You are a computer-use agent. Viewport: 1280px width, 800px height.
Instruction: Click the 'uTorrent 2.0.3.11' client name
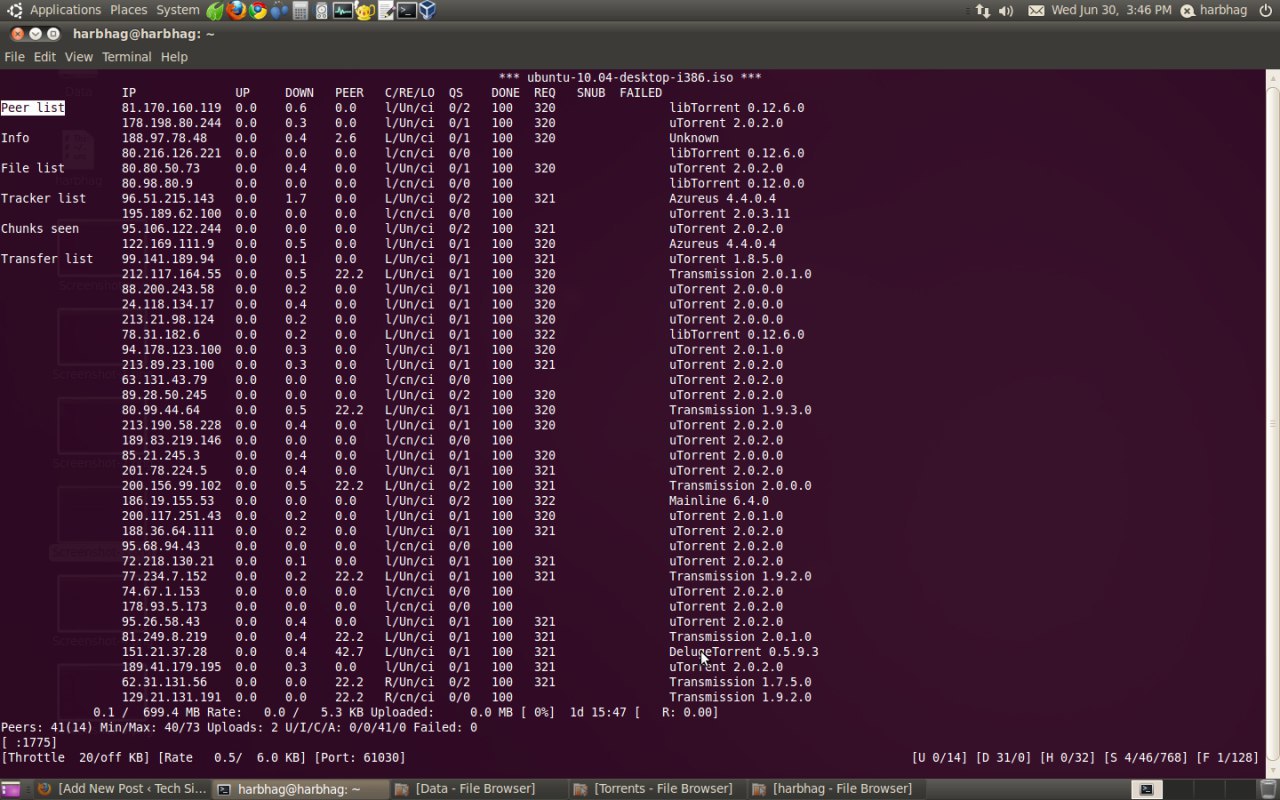730,213
